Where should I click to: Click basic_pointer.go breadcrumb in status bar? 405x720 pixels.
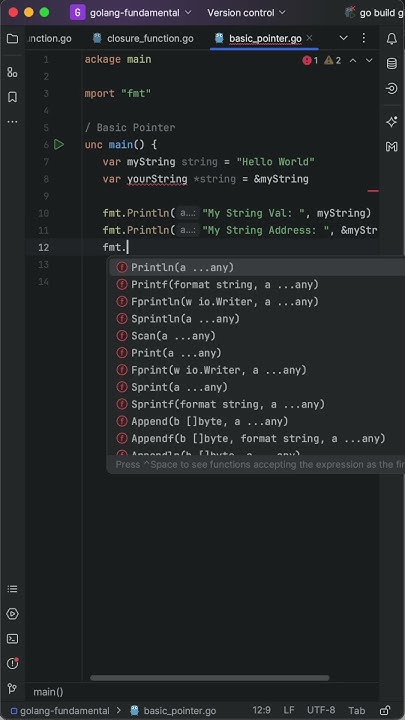tap(173, 711)
